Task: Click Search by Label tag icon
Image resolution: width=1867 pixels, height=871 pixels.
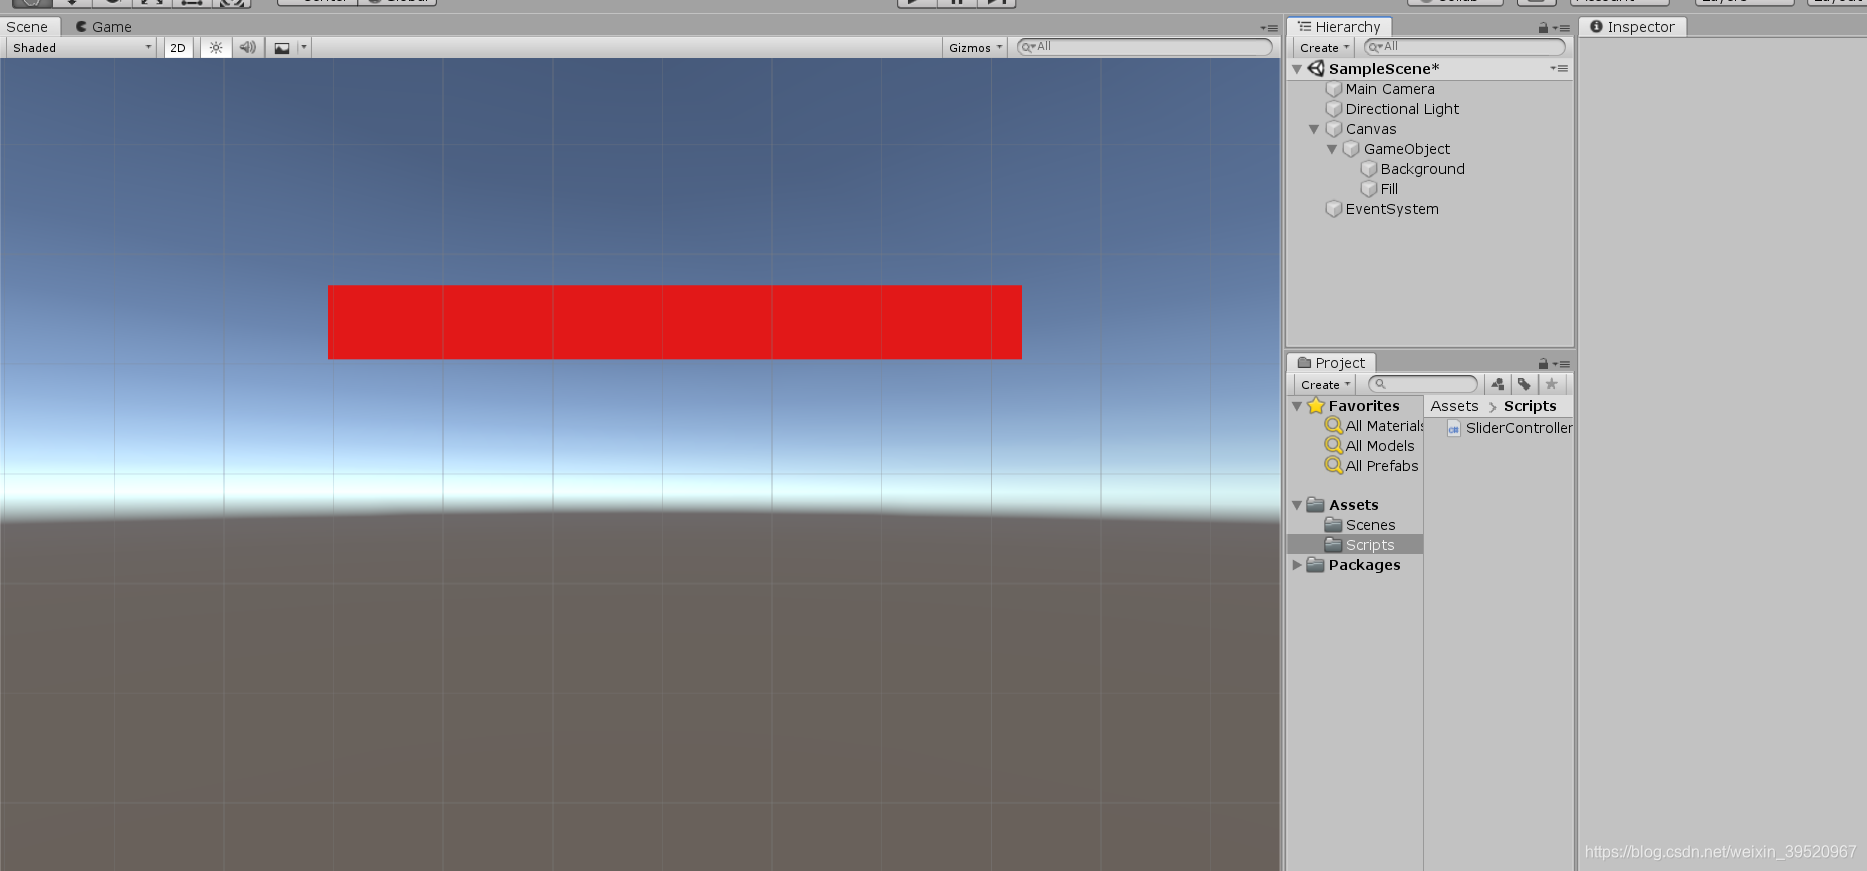Action: coord(1524,384)
